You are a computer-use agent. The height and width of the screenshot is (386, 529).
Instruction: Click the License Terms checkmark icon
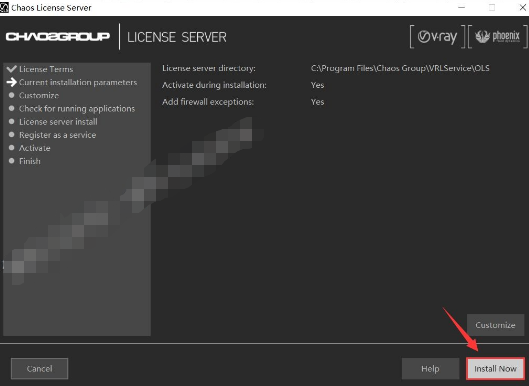click(x=11, y=69)
